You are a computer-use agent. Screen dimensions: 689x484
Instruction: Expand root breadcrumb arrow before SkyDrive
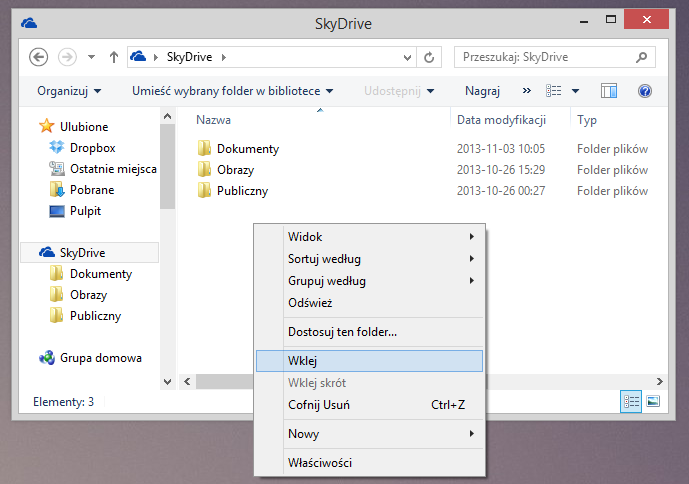(156, 57)
